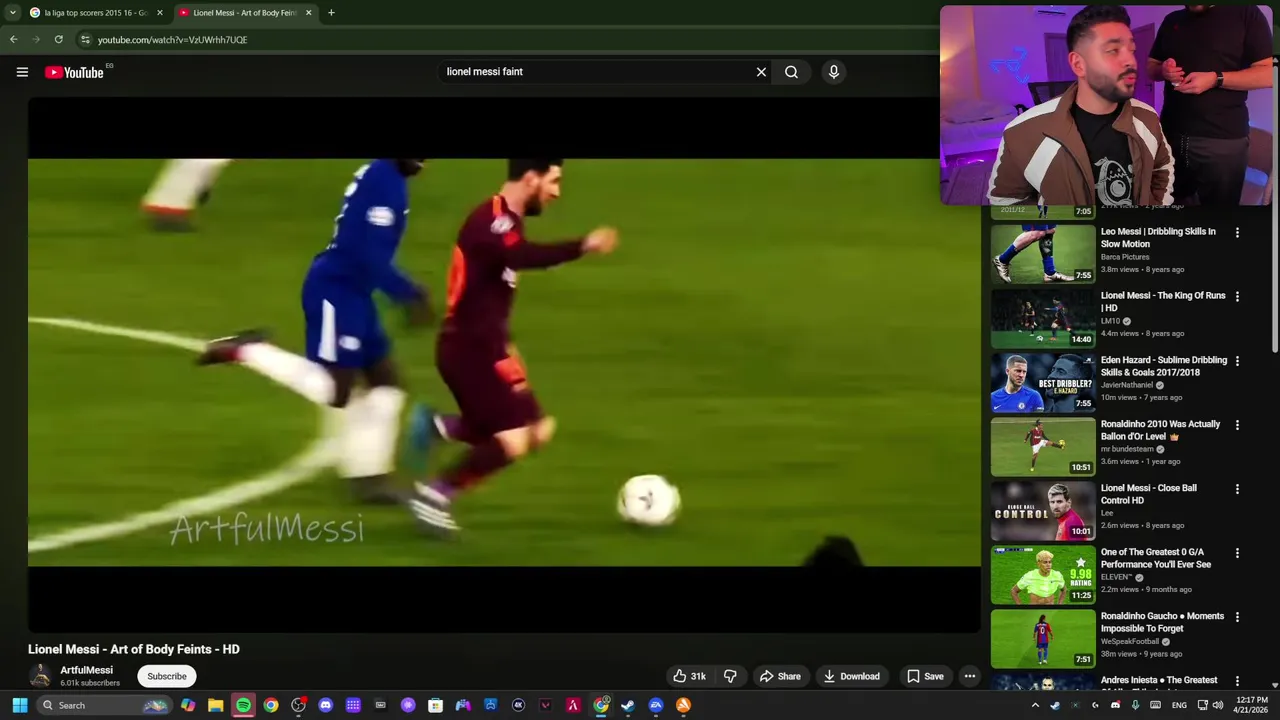Start voice search with the microphone
Viewport: 1280px width, 720px height.
point(834,72)
